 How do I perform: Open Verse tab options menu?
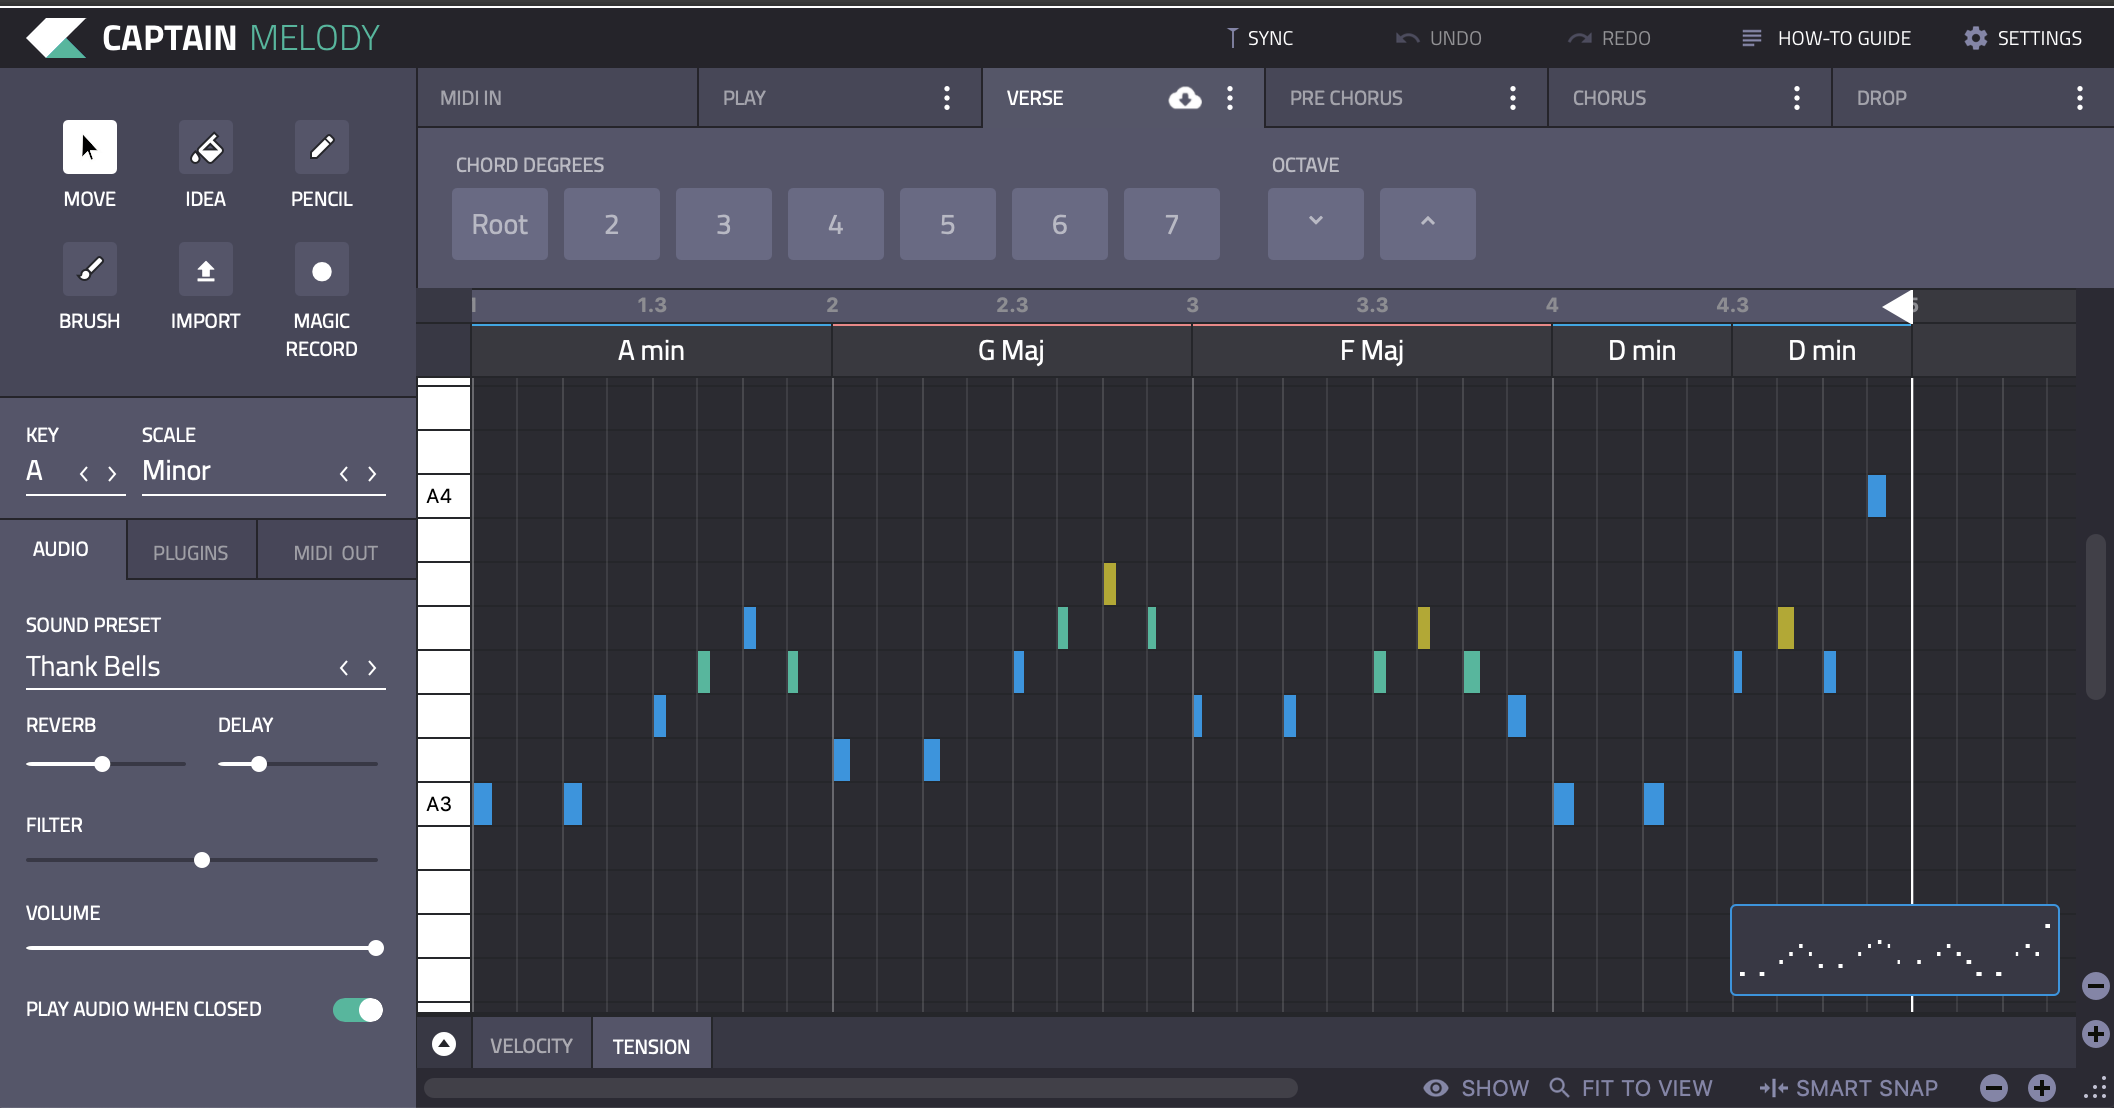1230,98
